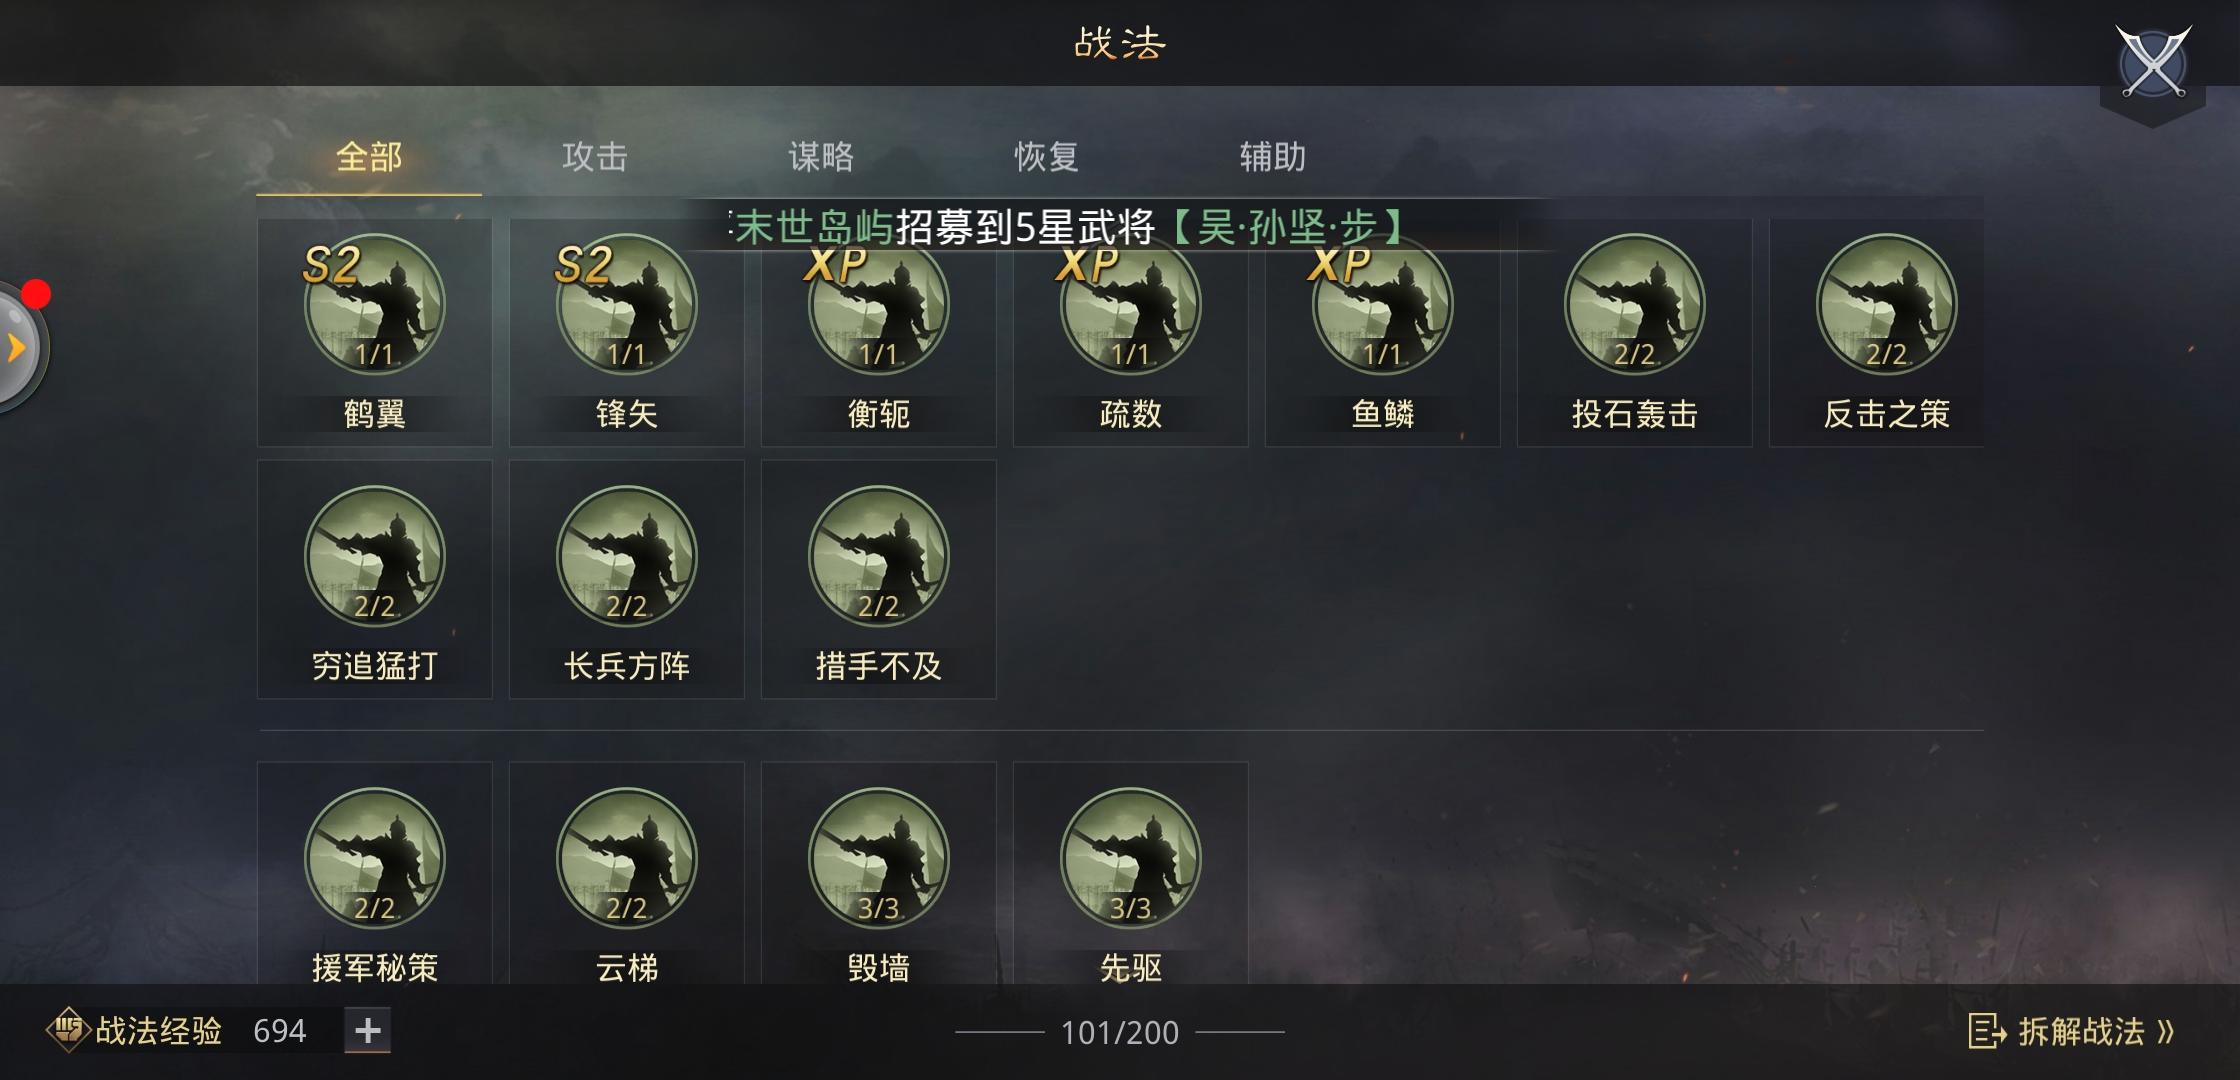Image resolution: width=2240 pixels, height=1080 pixels.
Task: Switch to the 攻击 tab
Action: 594,157
